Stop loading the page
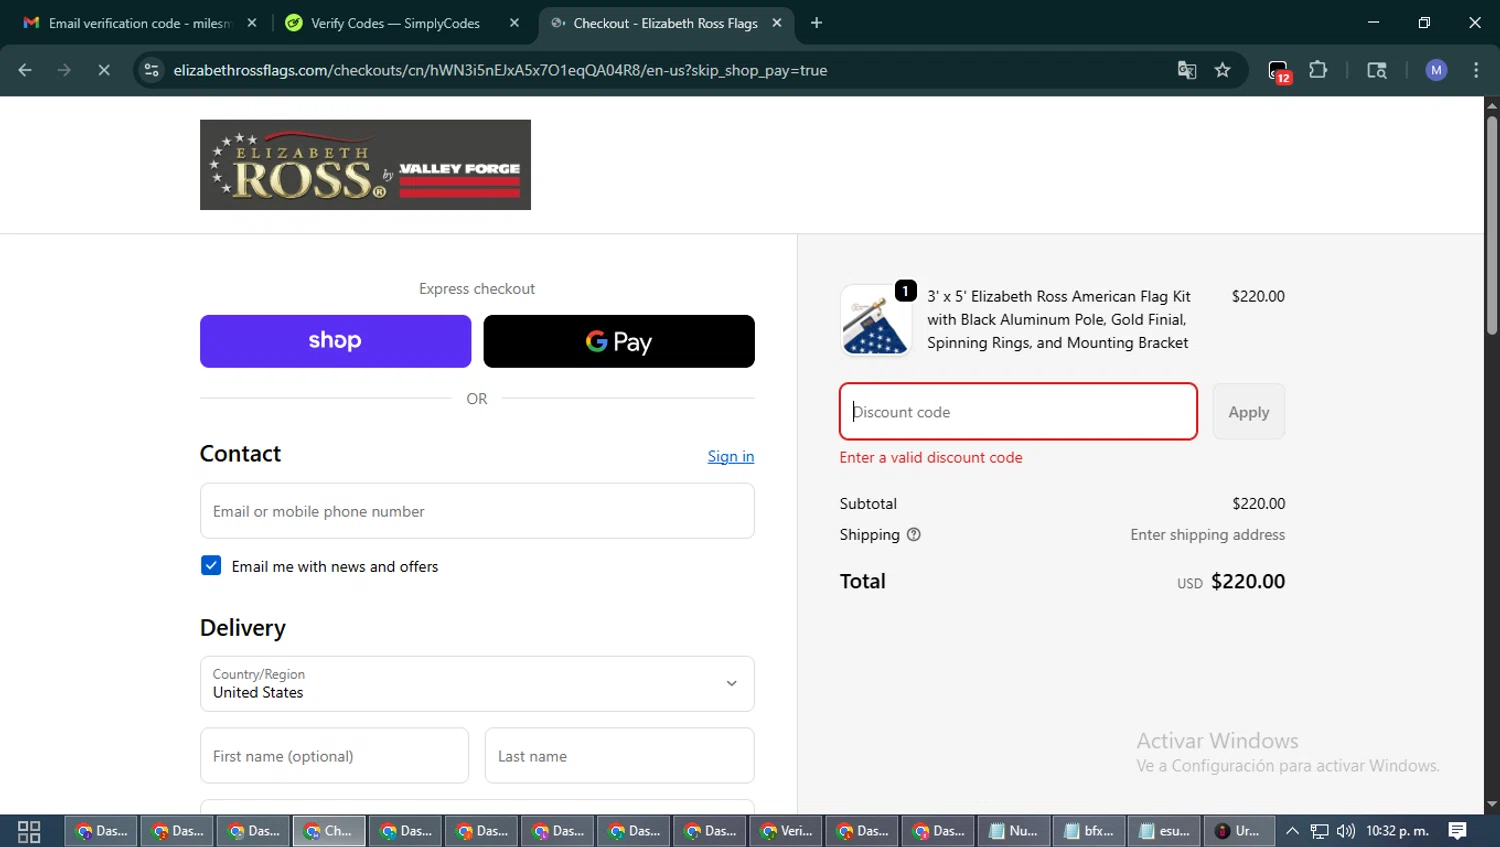 pos(104,70)
